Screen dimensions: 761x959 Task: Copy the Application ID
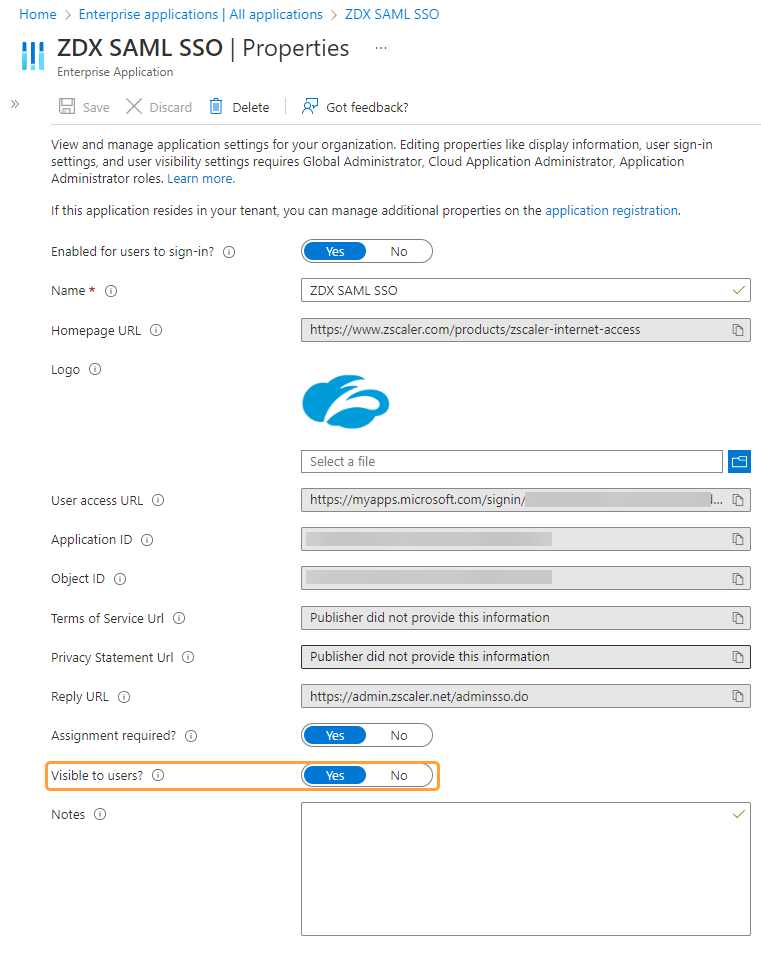738,539
